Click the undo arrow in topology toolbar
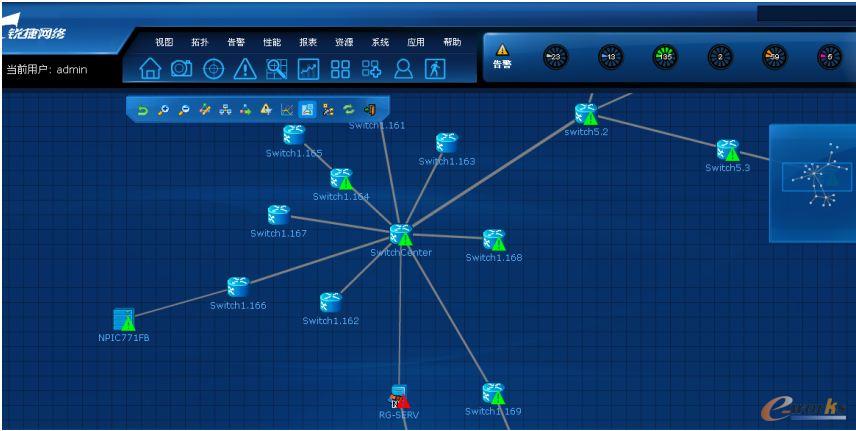 [x=143, y=110]
